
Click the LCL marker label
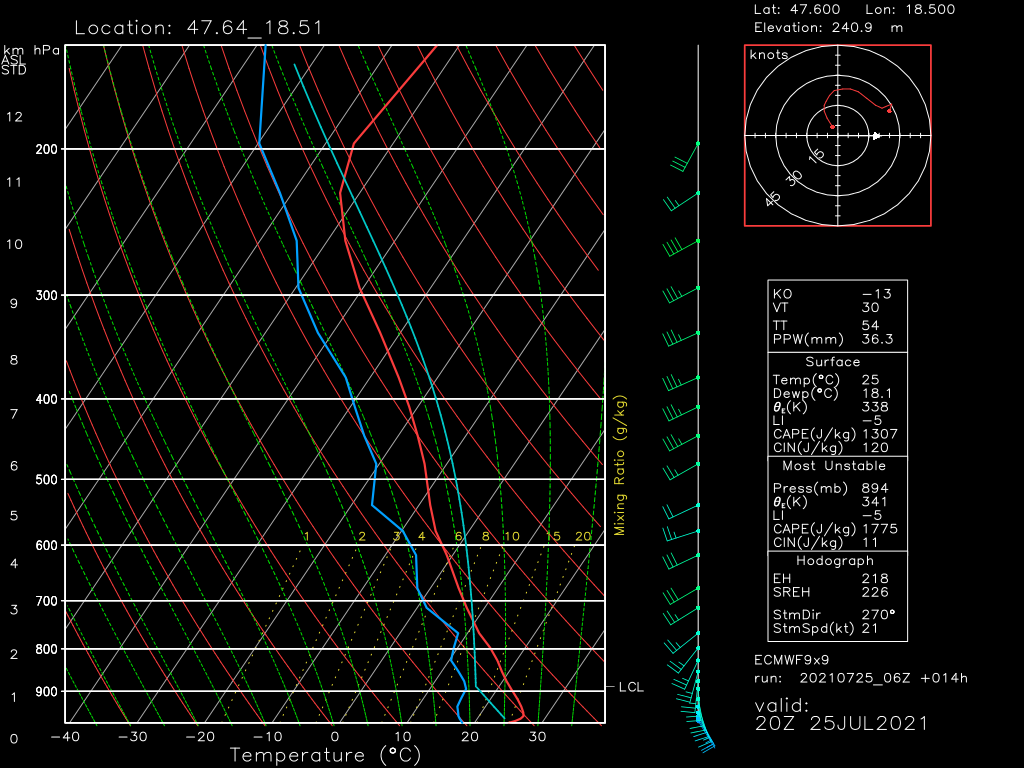click(x=631, y=687)
